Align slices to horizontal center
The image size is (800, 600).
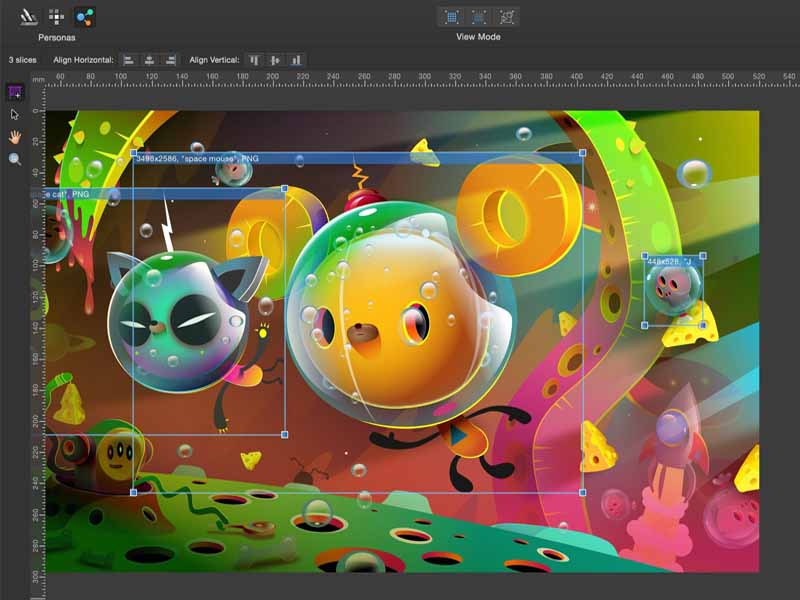(x=149, y=60)
